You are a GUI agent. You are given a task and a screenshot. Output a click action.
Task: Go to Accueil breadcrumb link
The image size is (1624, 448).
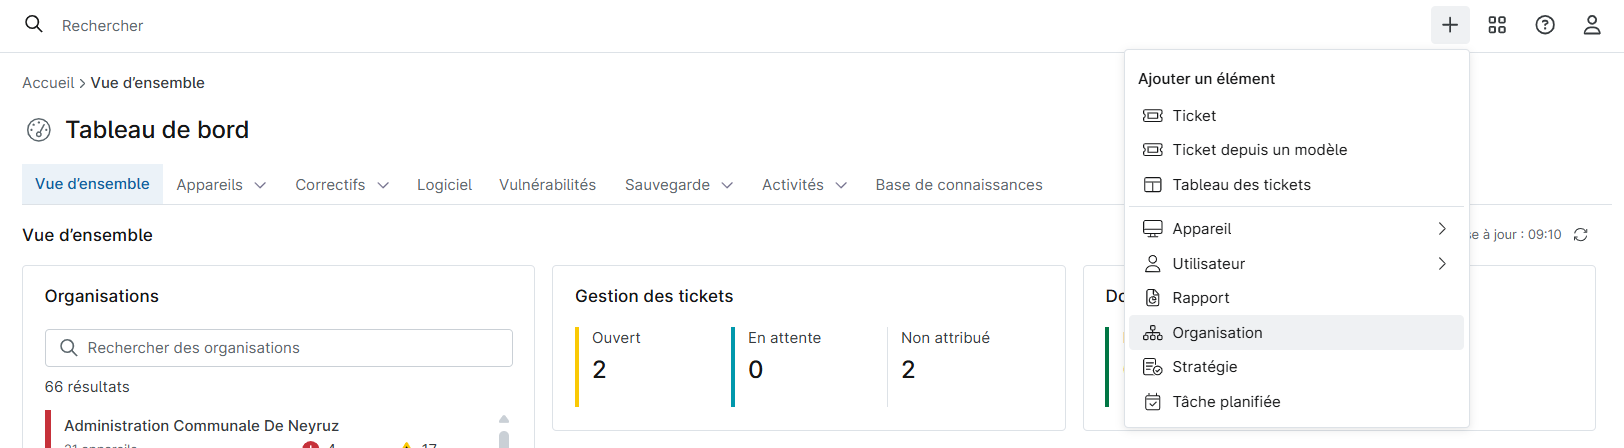coord(48,83)
